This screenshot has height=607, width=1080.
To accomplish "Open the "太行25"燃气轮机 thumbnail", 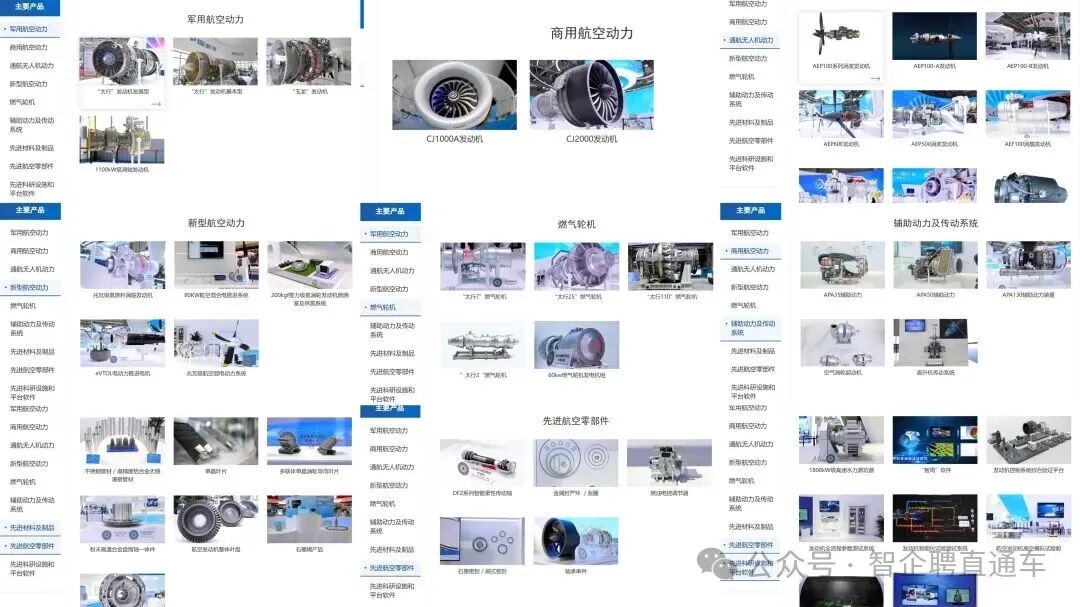I will pos(577,267).
